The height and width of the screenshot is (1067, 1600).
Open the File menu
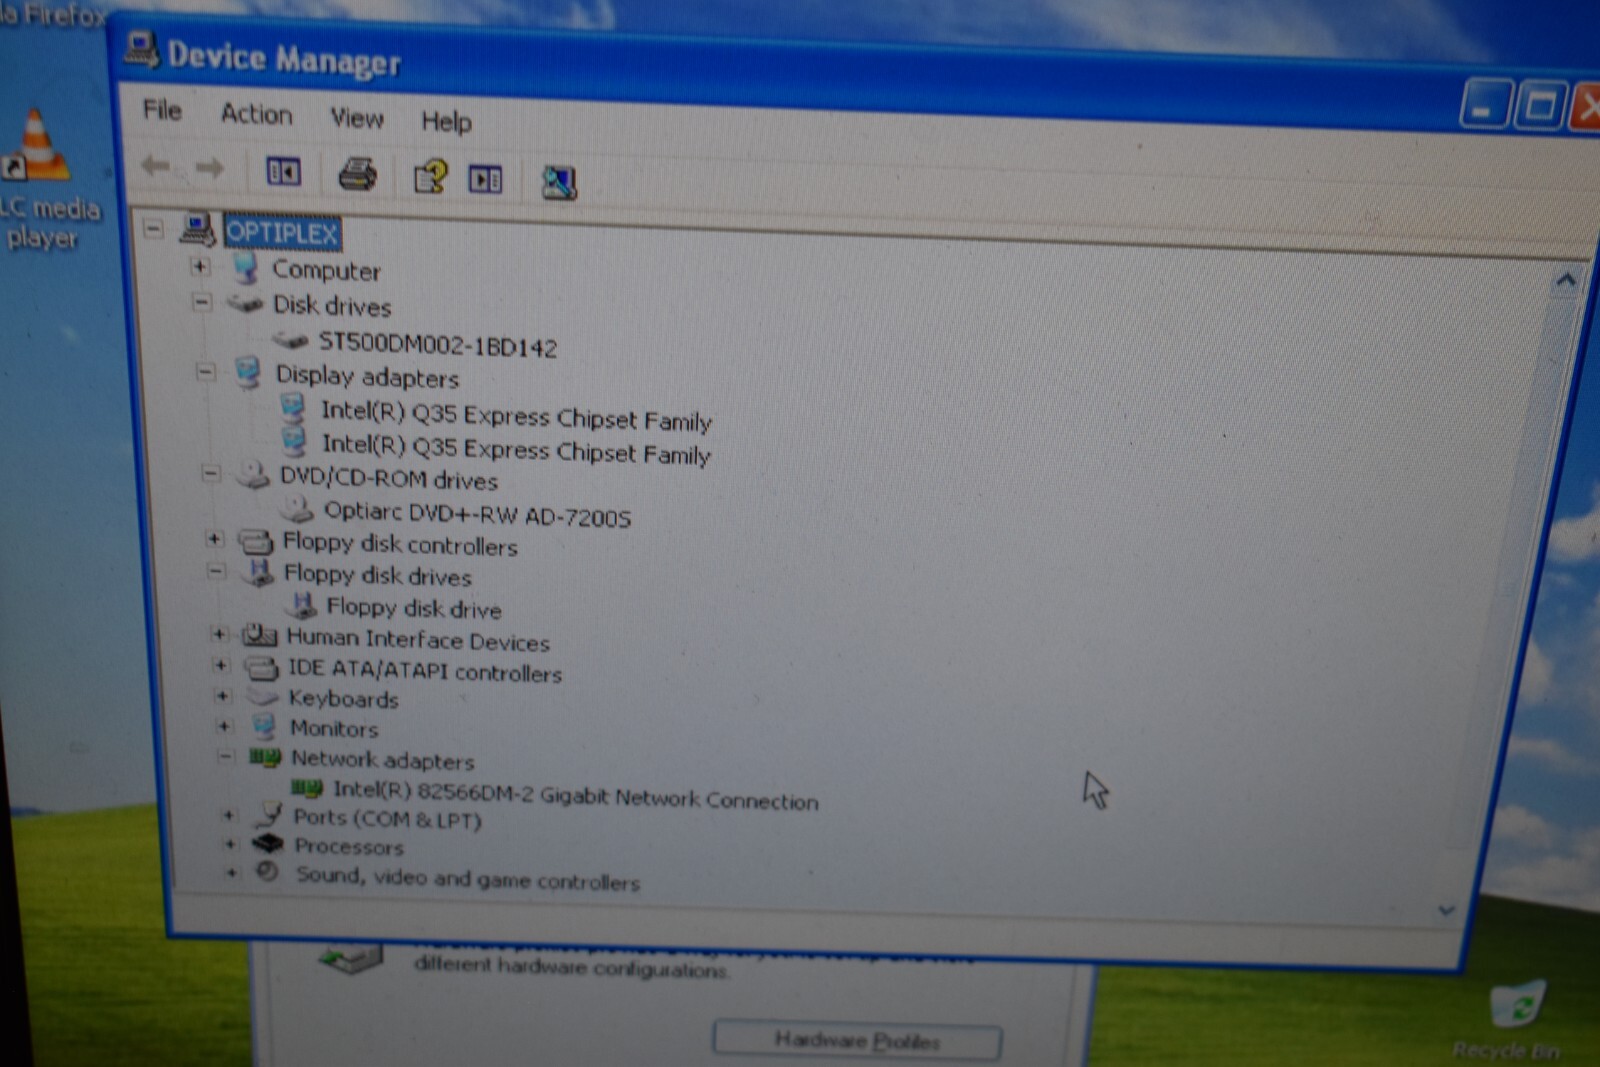(x=162, y=110)
